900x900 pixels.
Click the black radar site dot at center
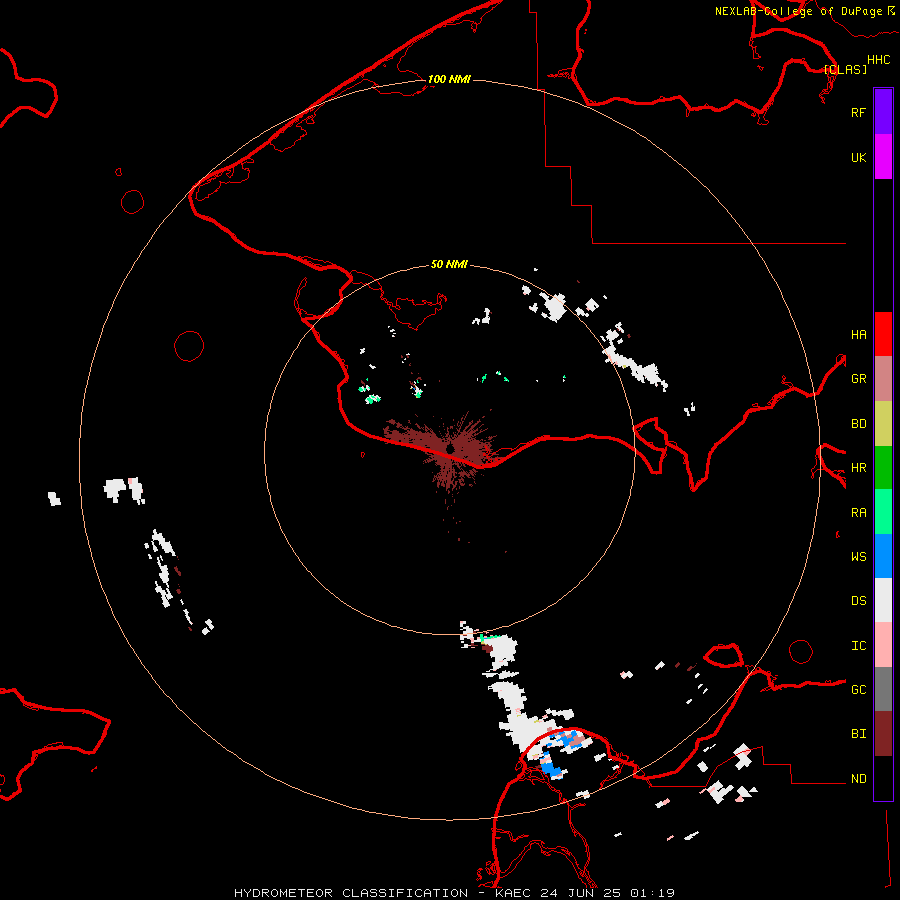pyautogui.click(x=451, y=448)
